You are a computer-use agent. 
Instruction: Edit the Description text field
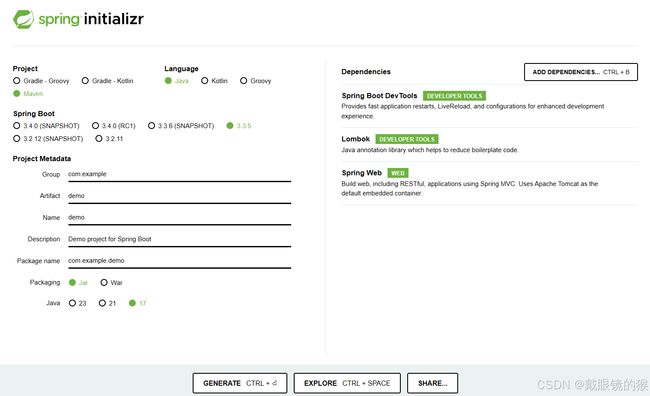click(x=179, y=239)
